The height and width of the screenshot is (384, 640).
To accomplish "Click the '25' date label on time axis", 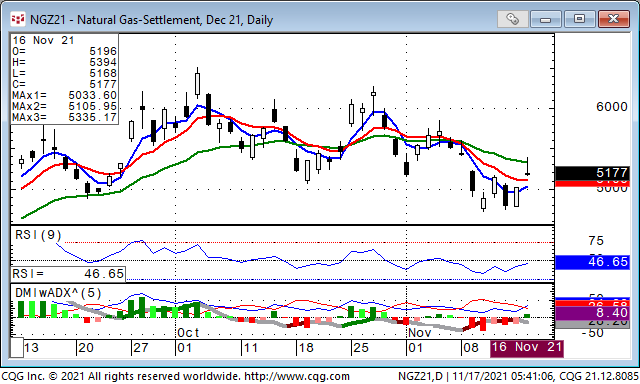I will click(361, 348).
